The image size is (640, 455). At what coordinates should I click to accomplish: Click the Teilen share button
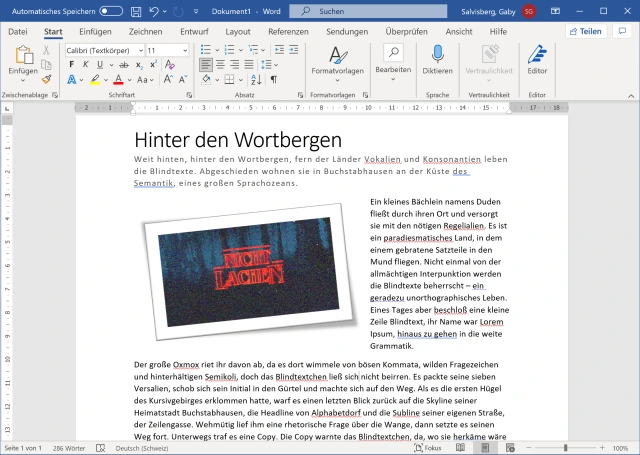[x=585, y=31]
